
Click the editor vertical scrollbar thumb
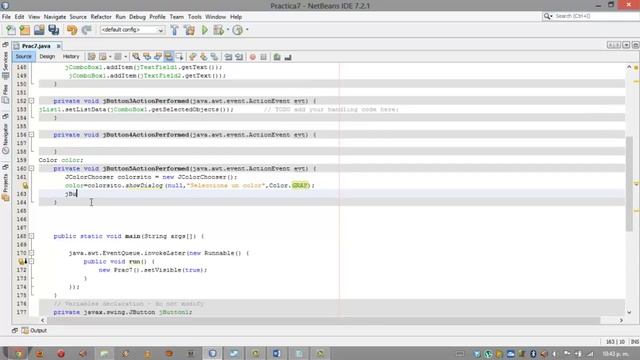pyautogui.click(x=629, y=184)
